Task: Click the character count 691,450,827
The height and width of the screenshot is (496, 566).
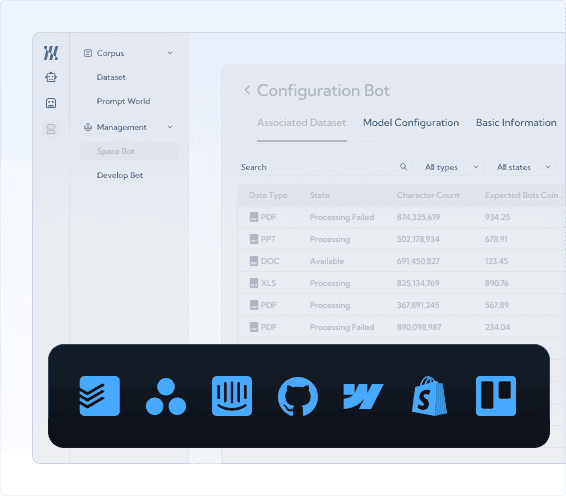Action: (x=418, y=261)
